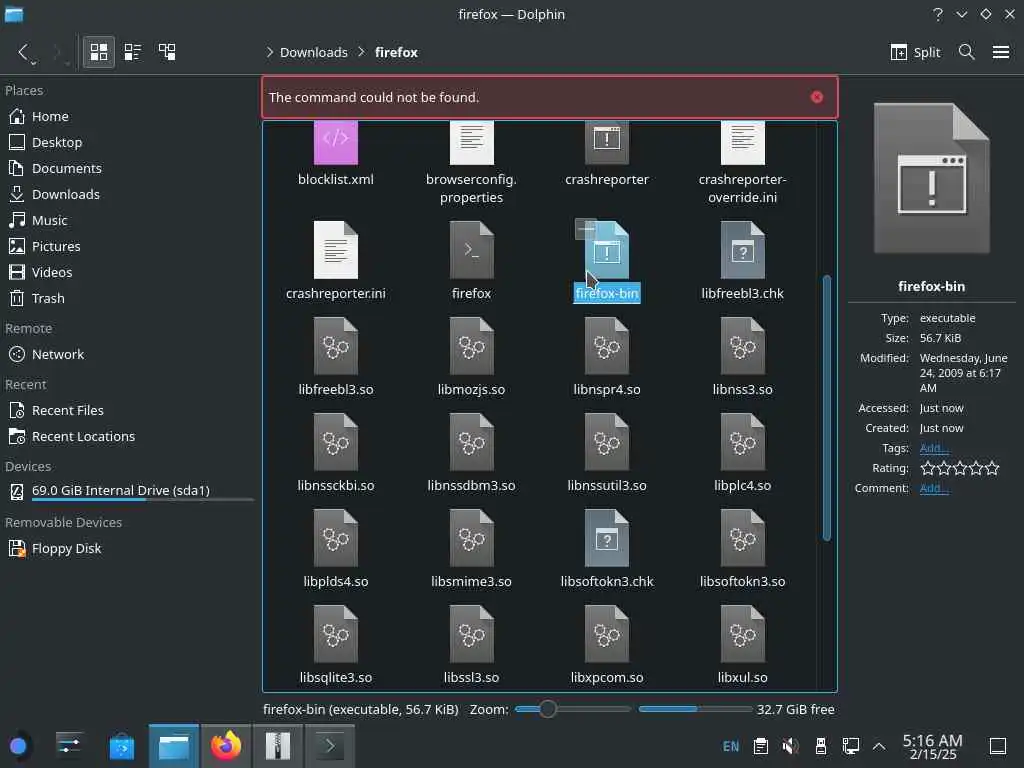Image resolution: width=1024 pixels, height=768 pixels.
Task: Select crashreporter.ini file icon
Action: (336, 250)
